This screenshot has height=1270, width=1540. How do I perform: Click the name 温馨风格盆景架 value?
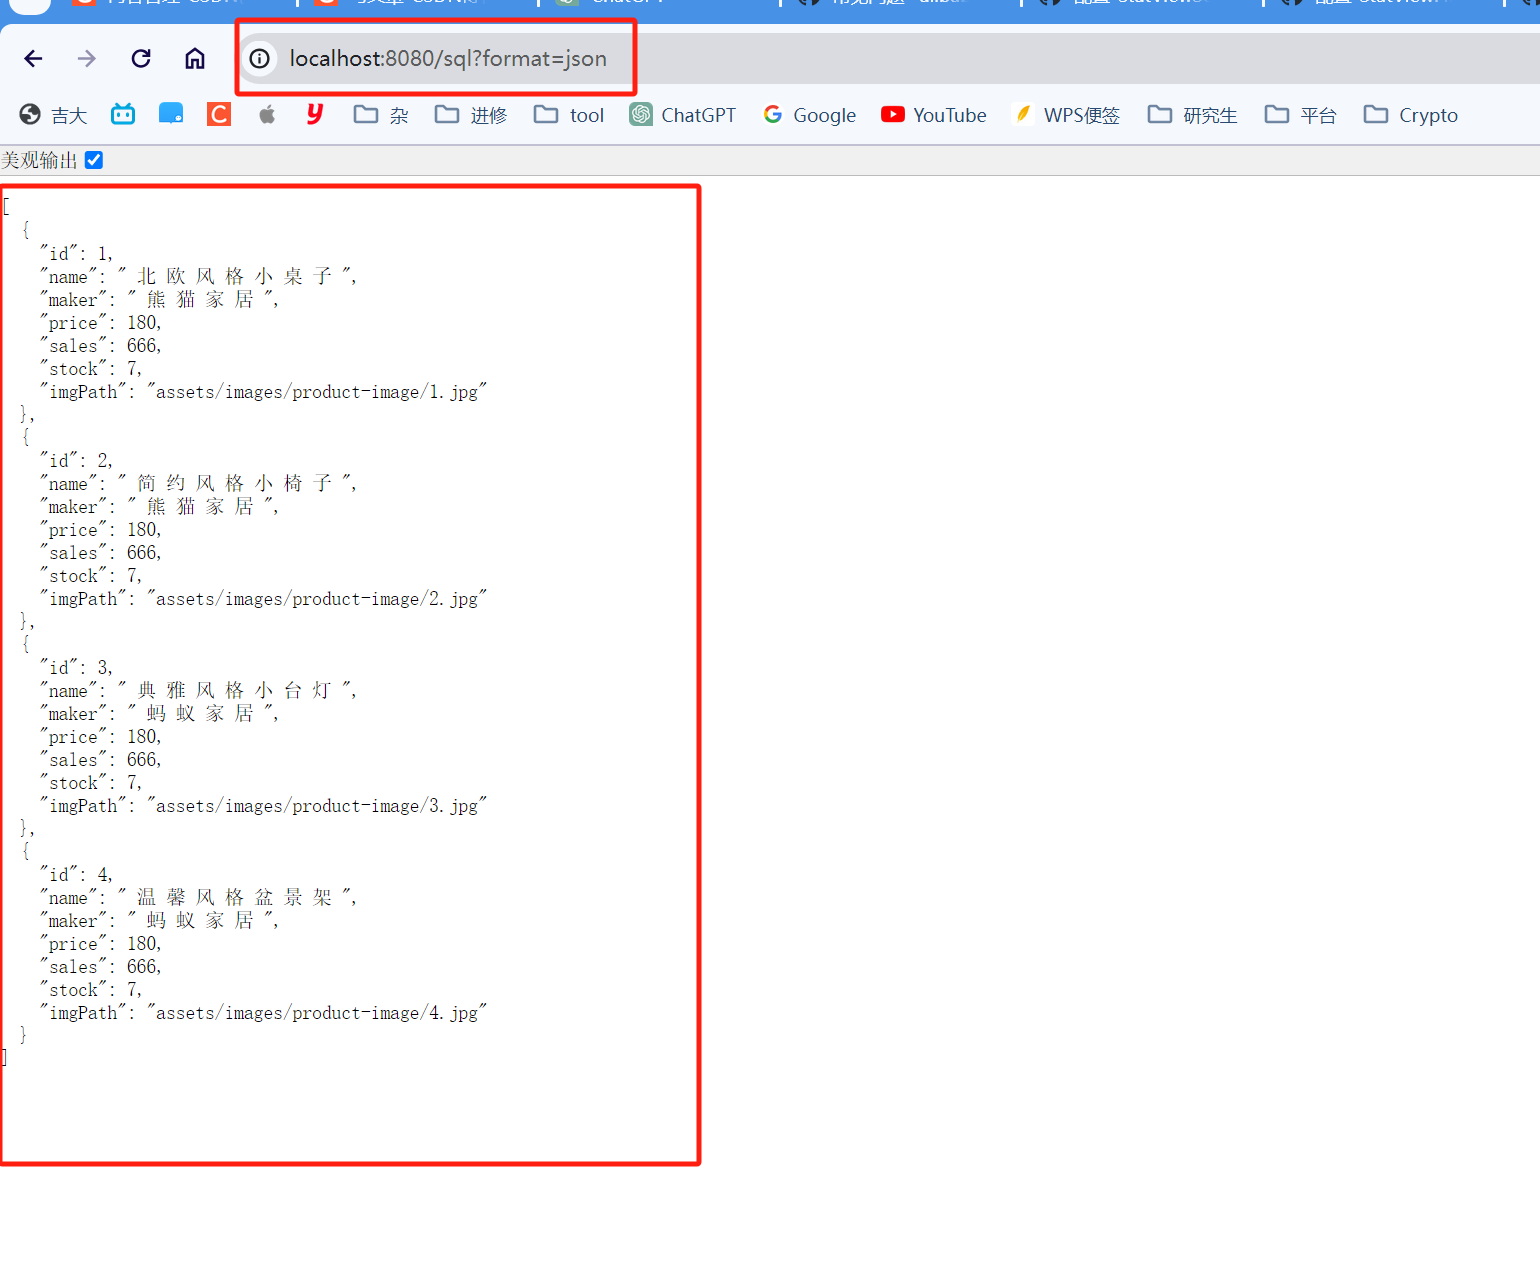pyautogui.click(x=238, y=897)
